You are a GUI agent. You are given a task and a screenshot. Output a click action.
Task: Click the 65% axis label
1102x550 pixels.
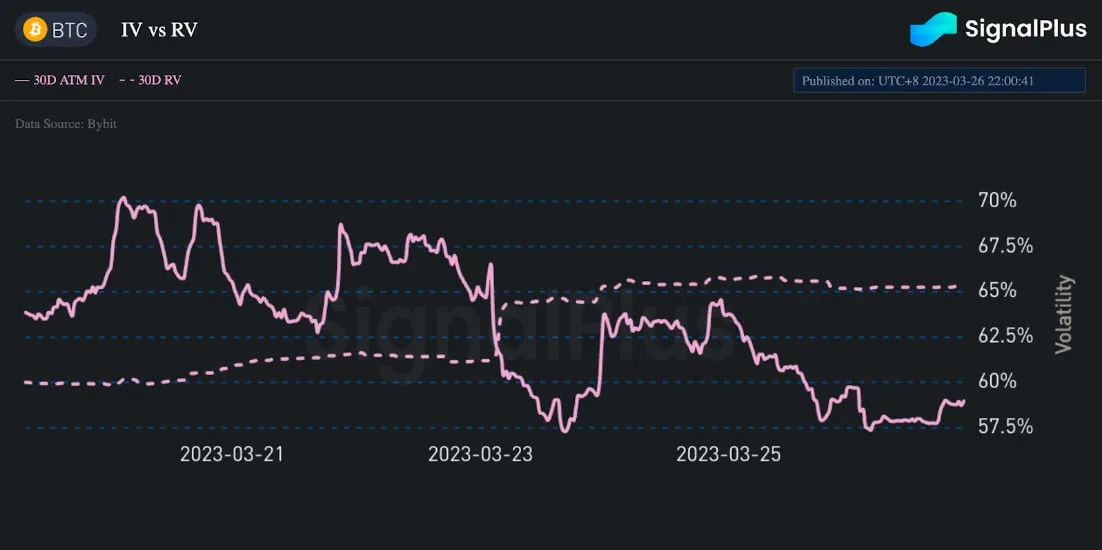(x=997, y=291)
